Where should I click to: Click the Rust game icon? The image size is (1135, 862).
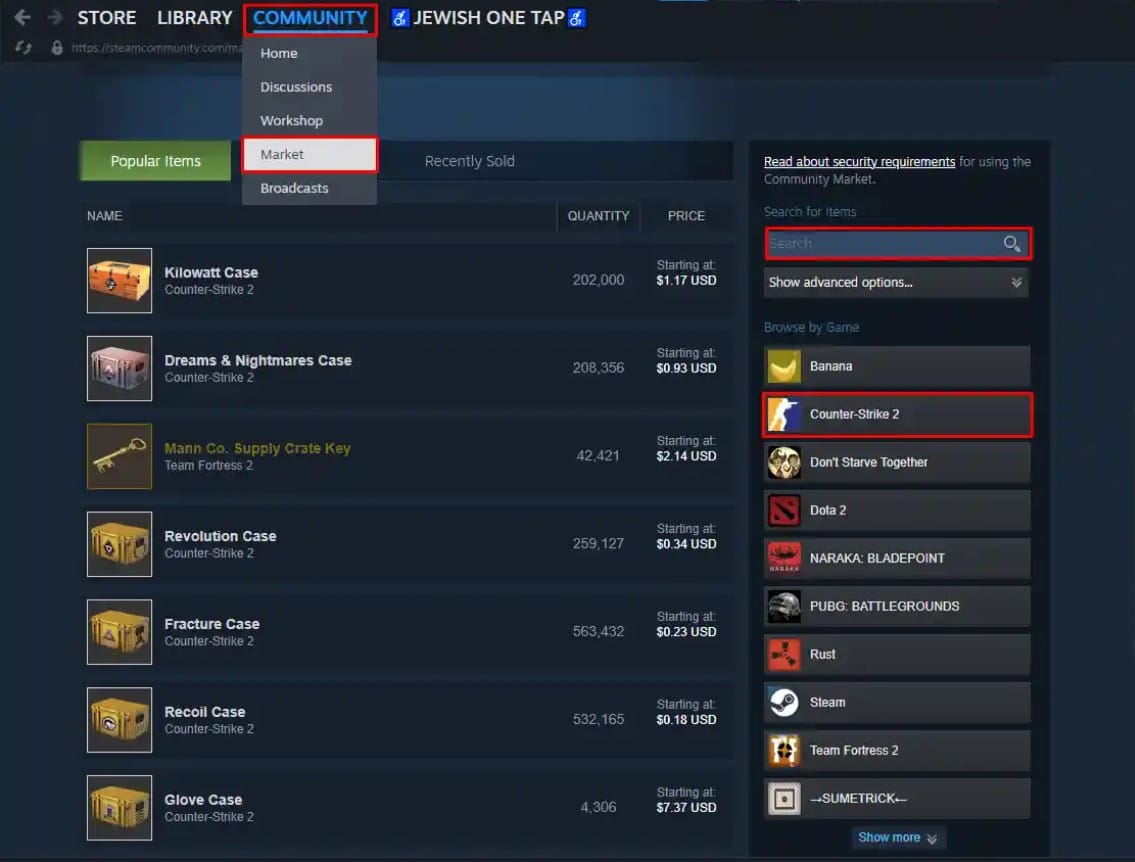(784, 654)
